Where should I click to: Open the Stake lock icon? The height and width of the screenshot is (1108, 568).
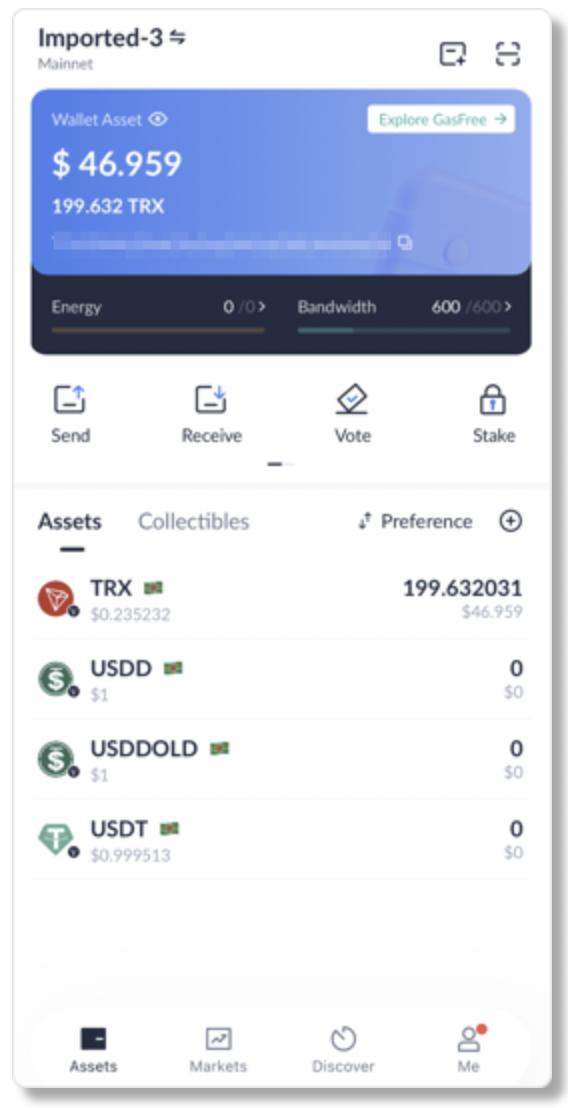click(x=493, y=400)
